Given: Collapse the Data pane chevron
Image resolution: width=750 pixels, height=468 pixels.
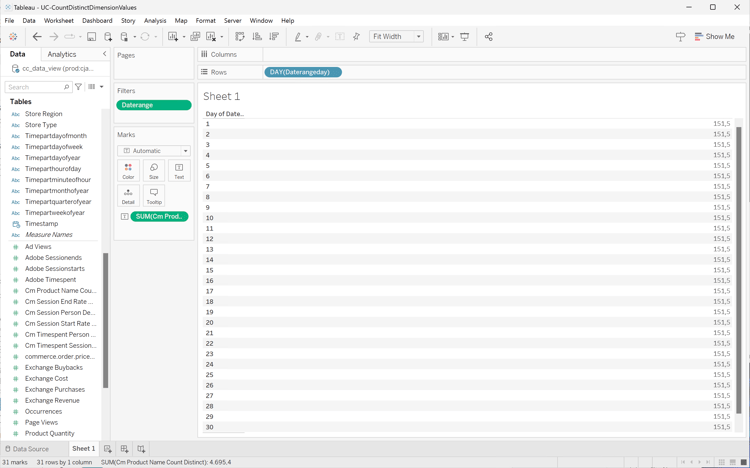Looking at the screenshot, I should coord(104,54).
